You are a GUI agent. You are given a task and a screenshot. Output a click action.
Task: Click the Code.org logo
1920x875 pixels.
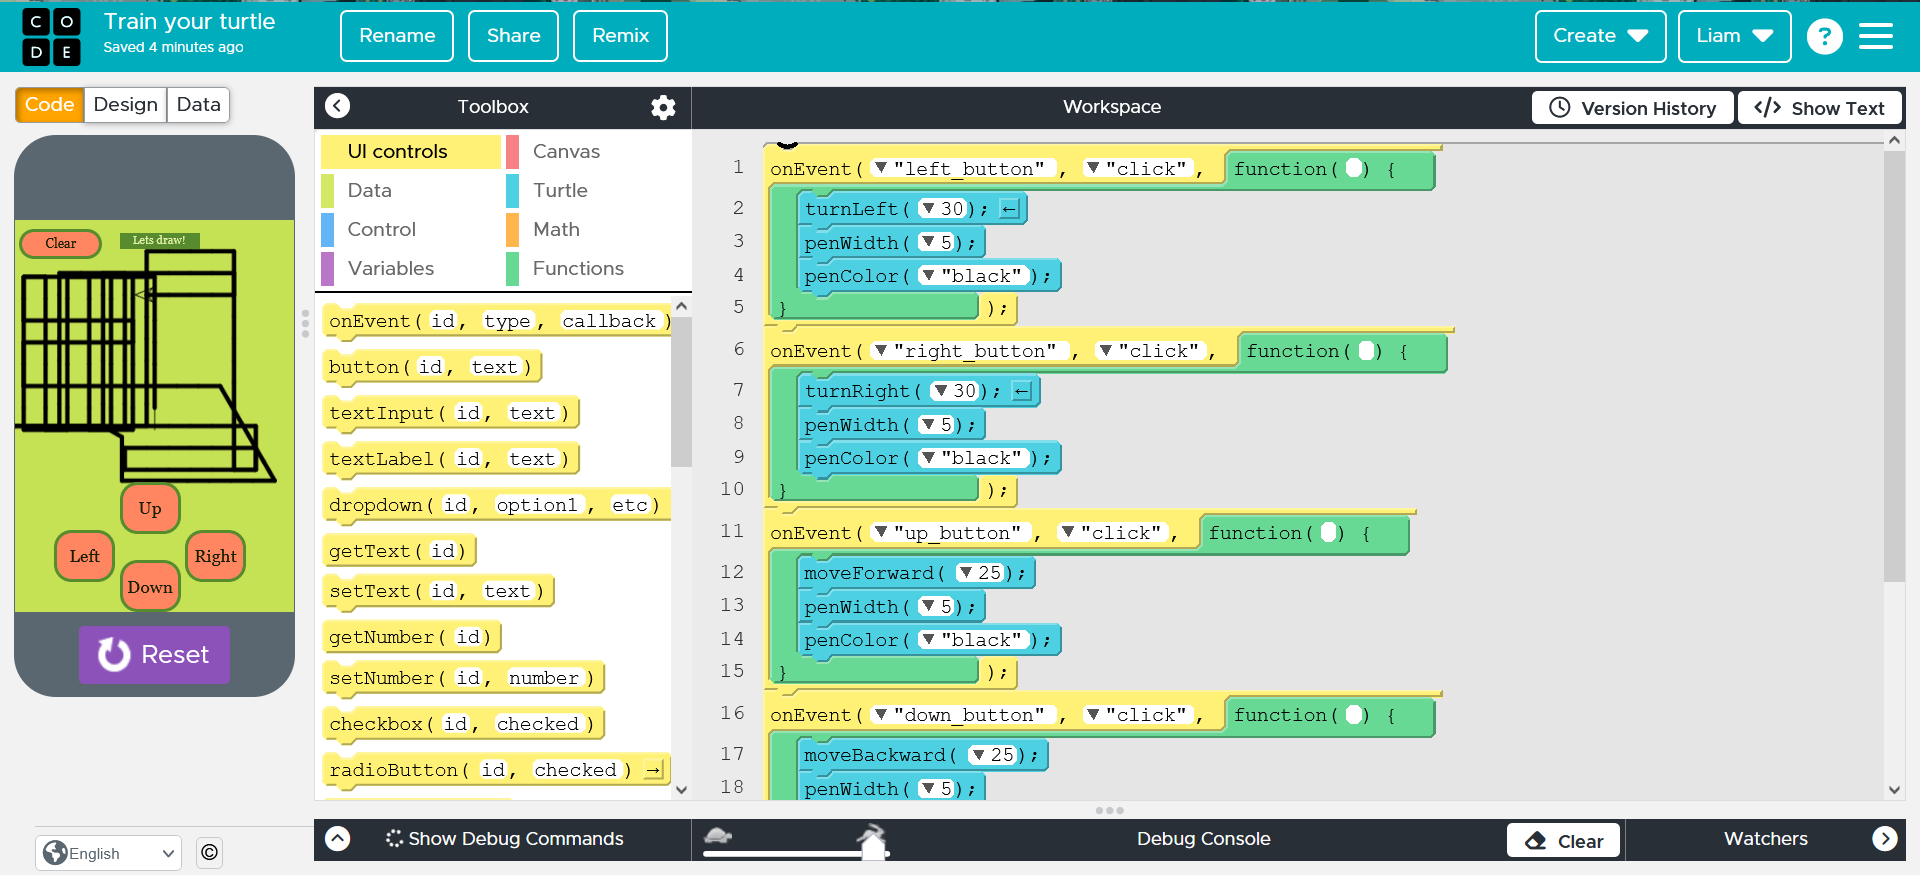coord(52,37)
